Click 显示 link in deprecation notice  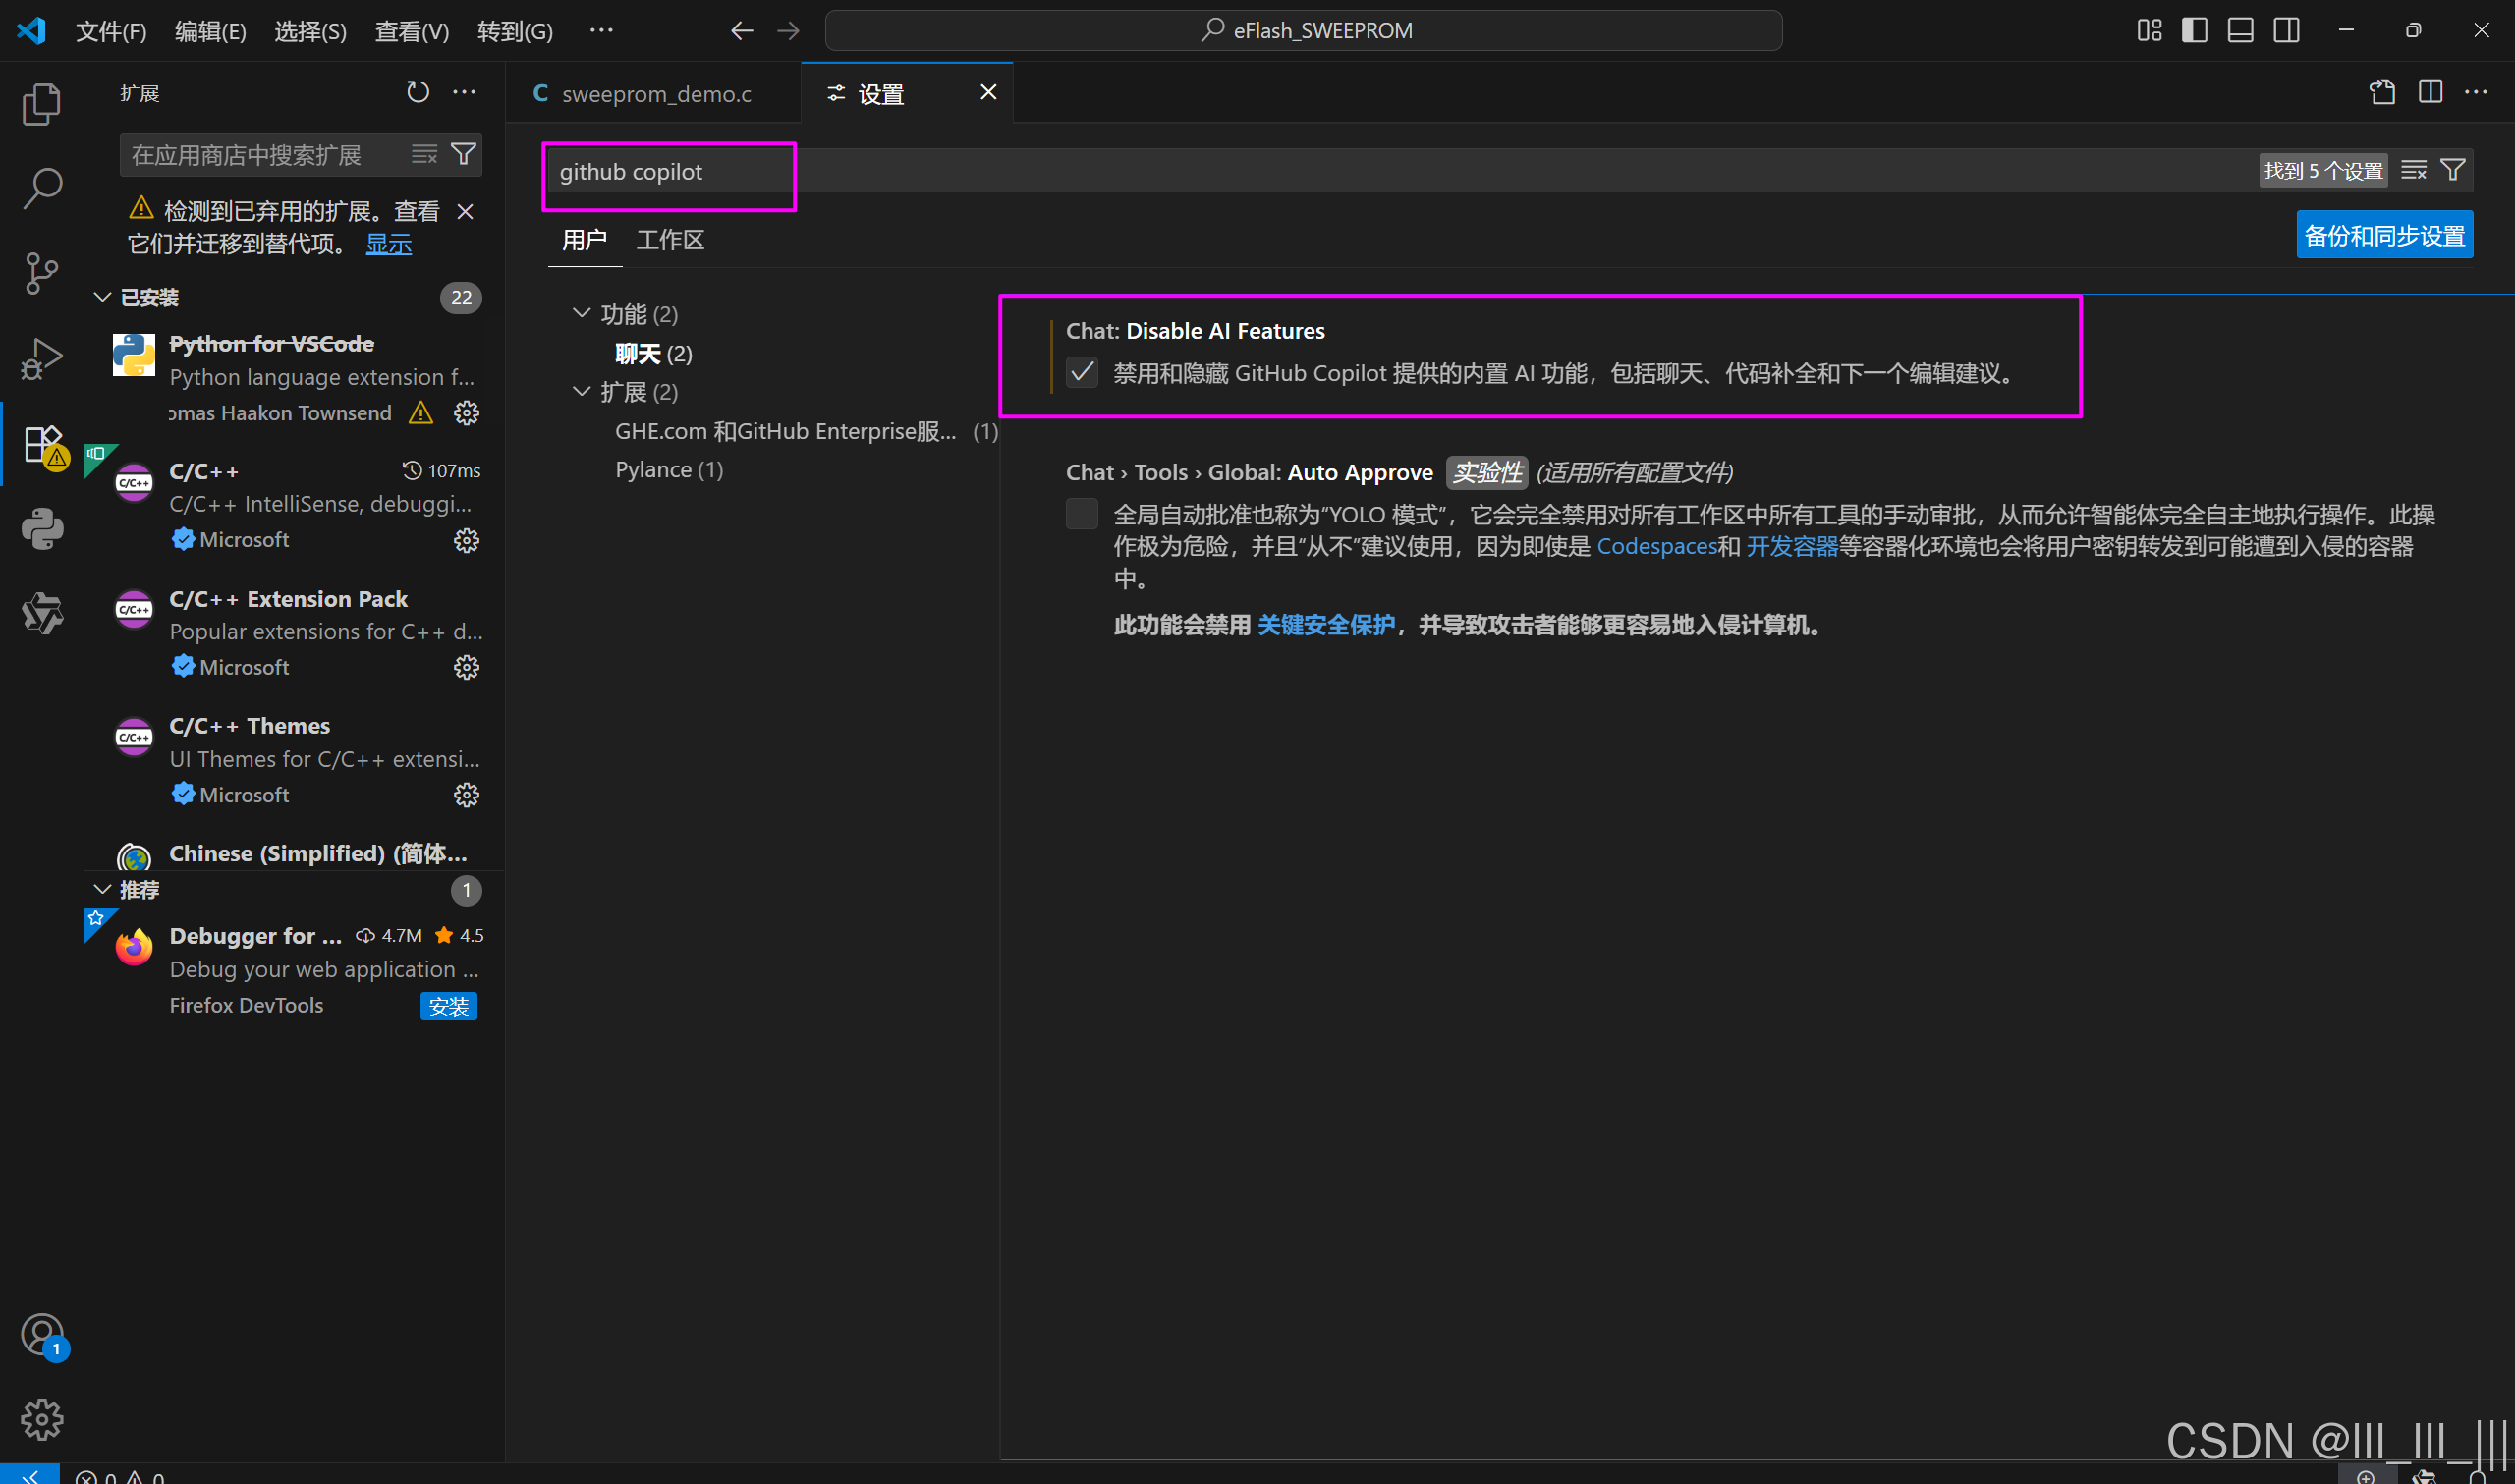click(388, 244)
